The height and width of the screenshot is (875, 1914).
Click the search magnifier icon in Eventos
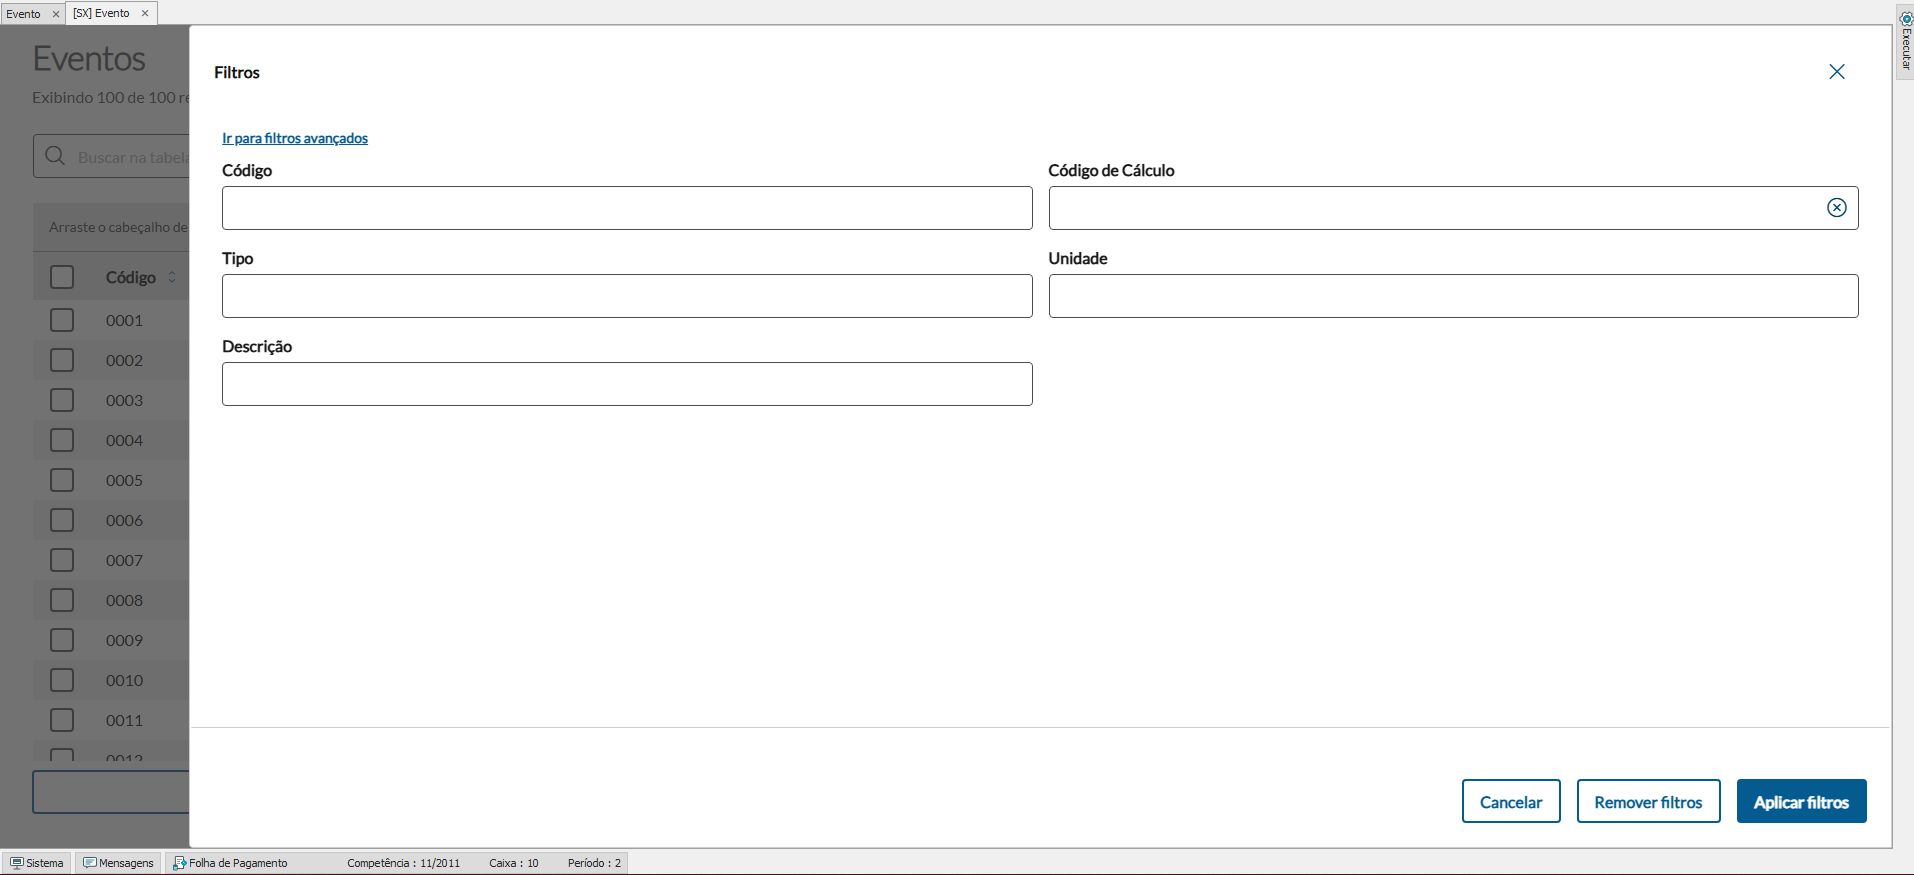56,157
